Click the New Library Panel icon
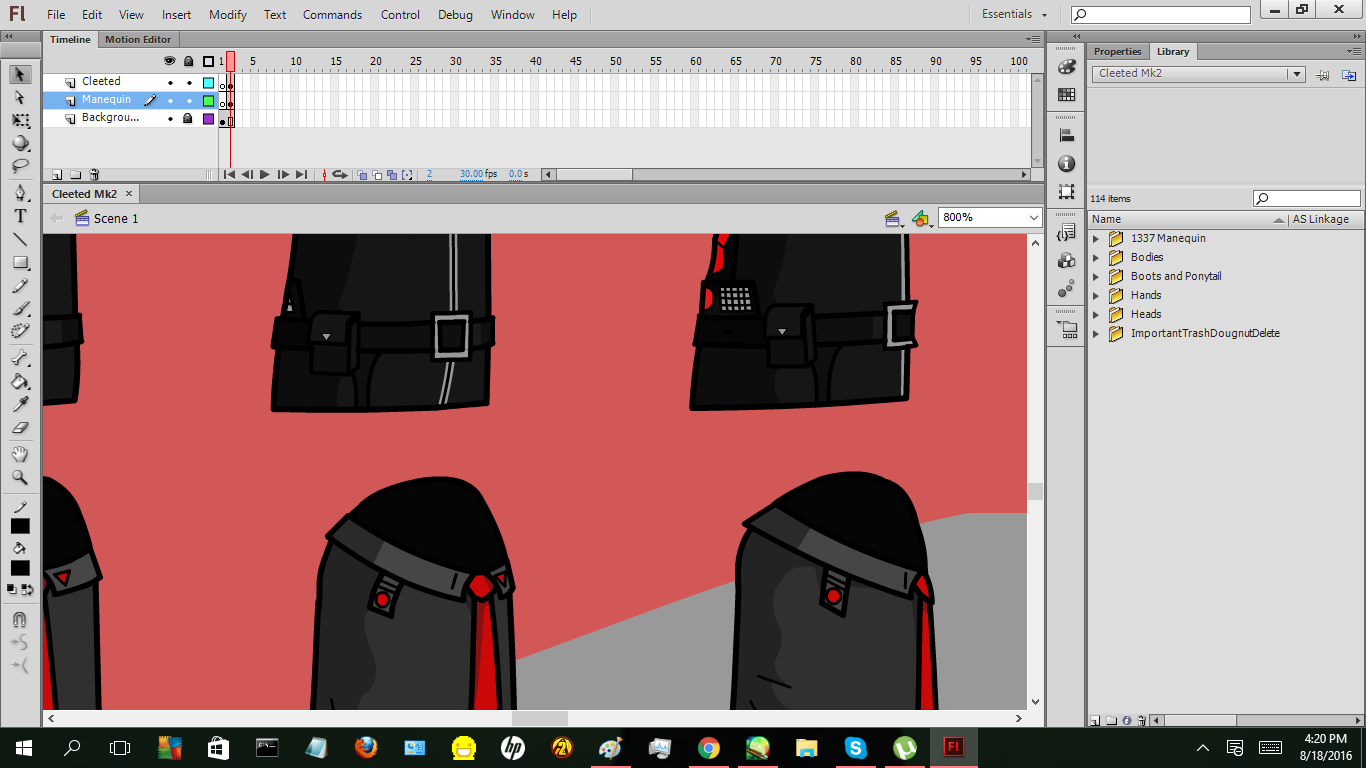 (x=1349, y=74)
